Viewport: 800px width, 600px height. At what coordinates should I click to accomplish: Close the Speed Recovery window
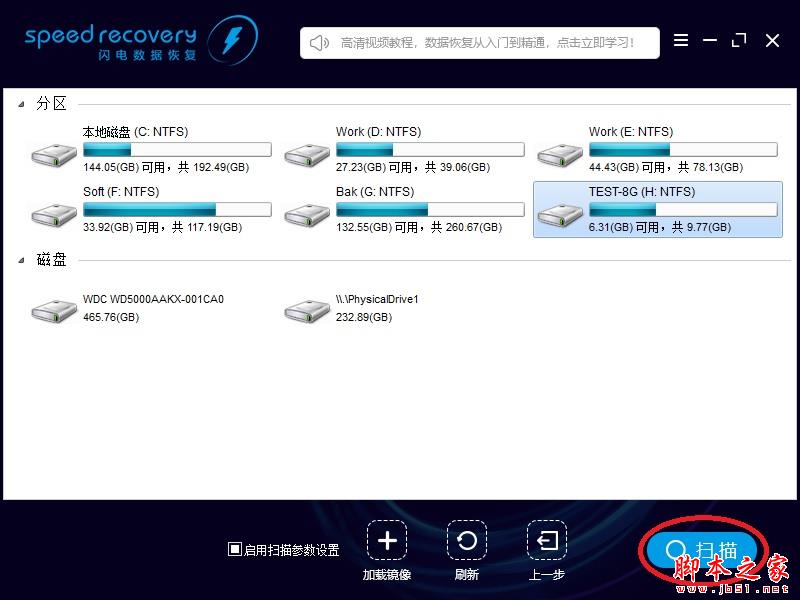point(772,40)
